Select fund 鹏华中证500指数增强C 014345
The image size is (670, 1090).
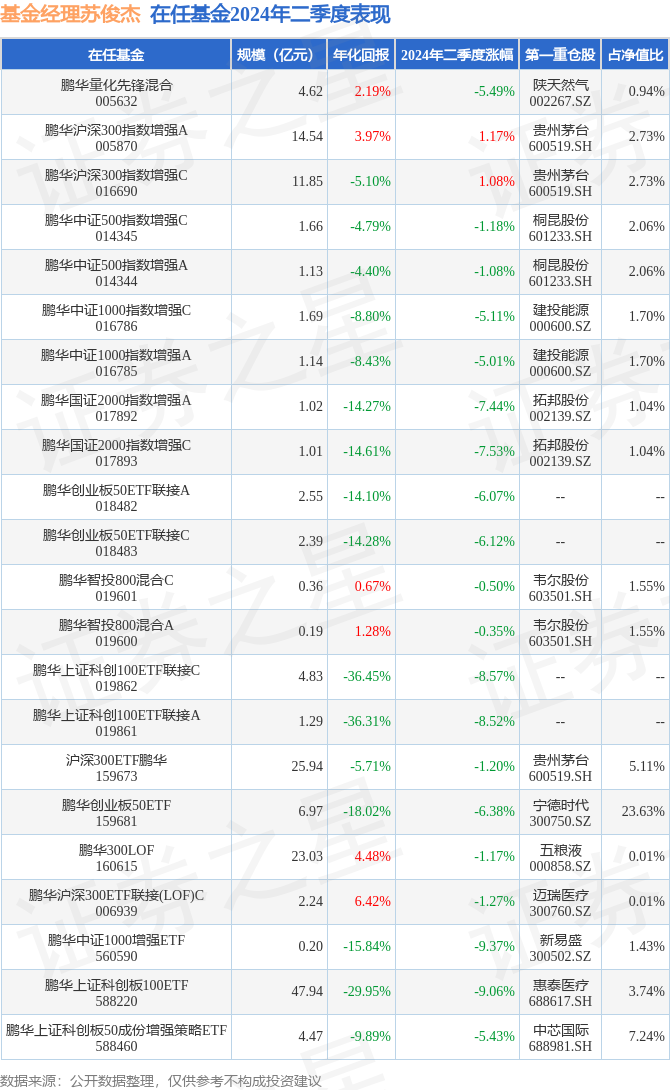(x=116, y=228)
